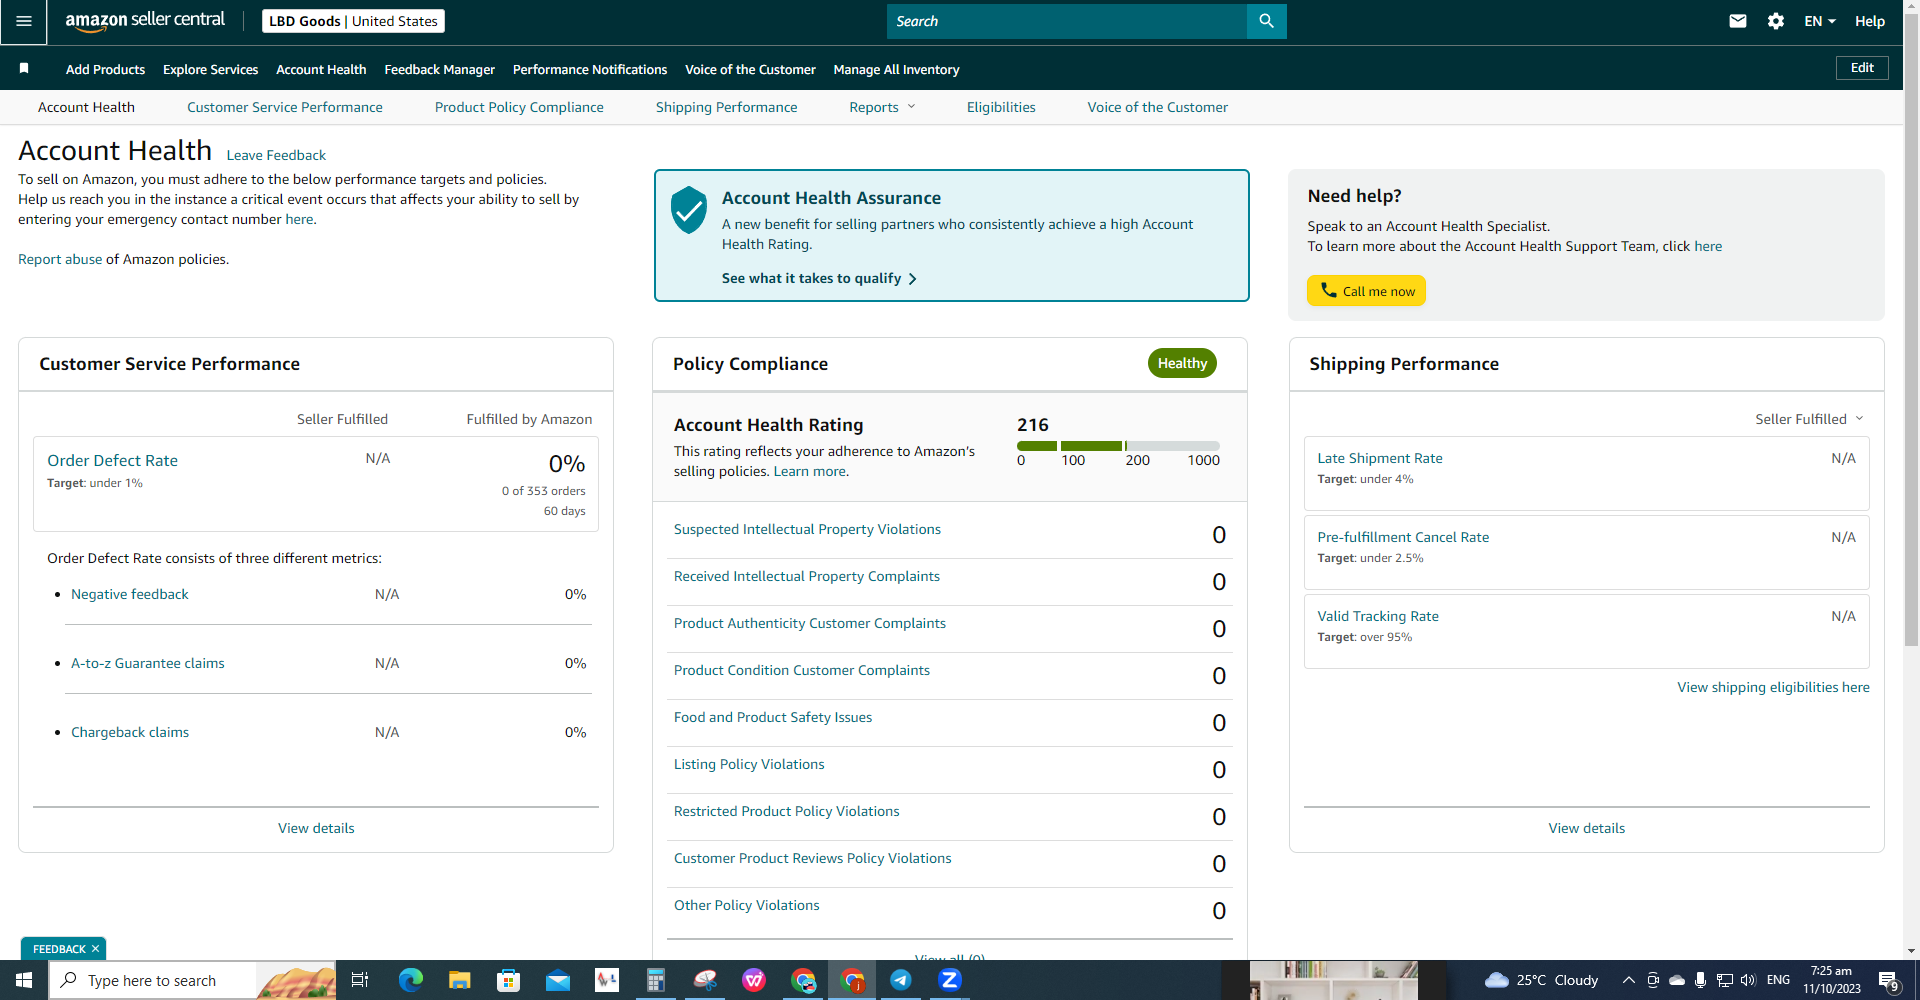Open the notifications action center
This screenshot has height=1000, width=1920.
1889,980
